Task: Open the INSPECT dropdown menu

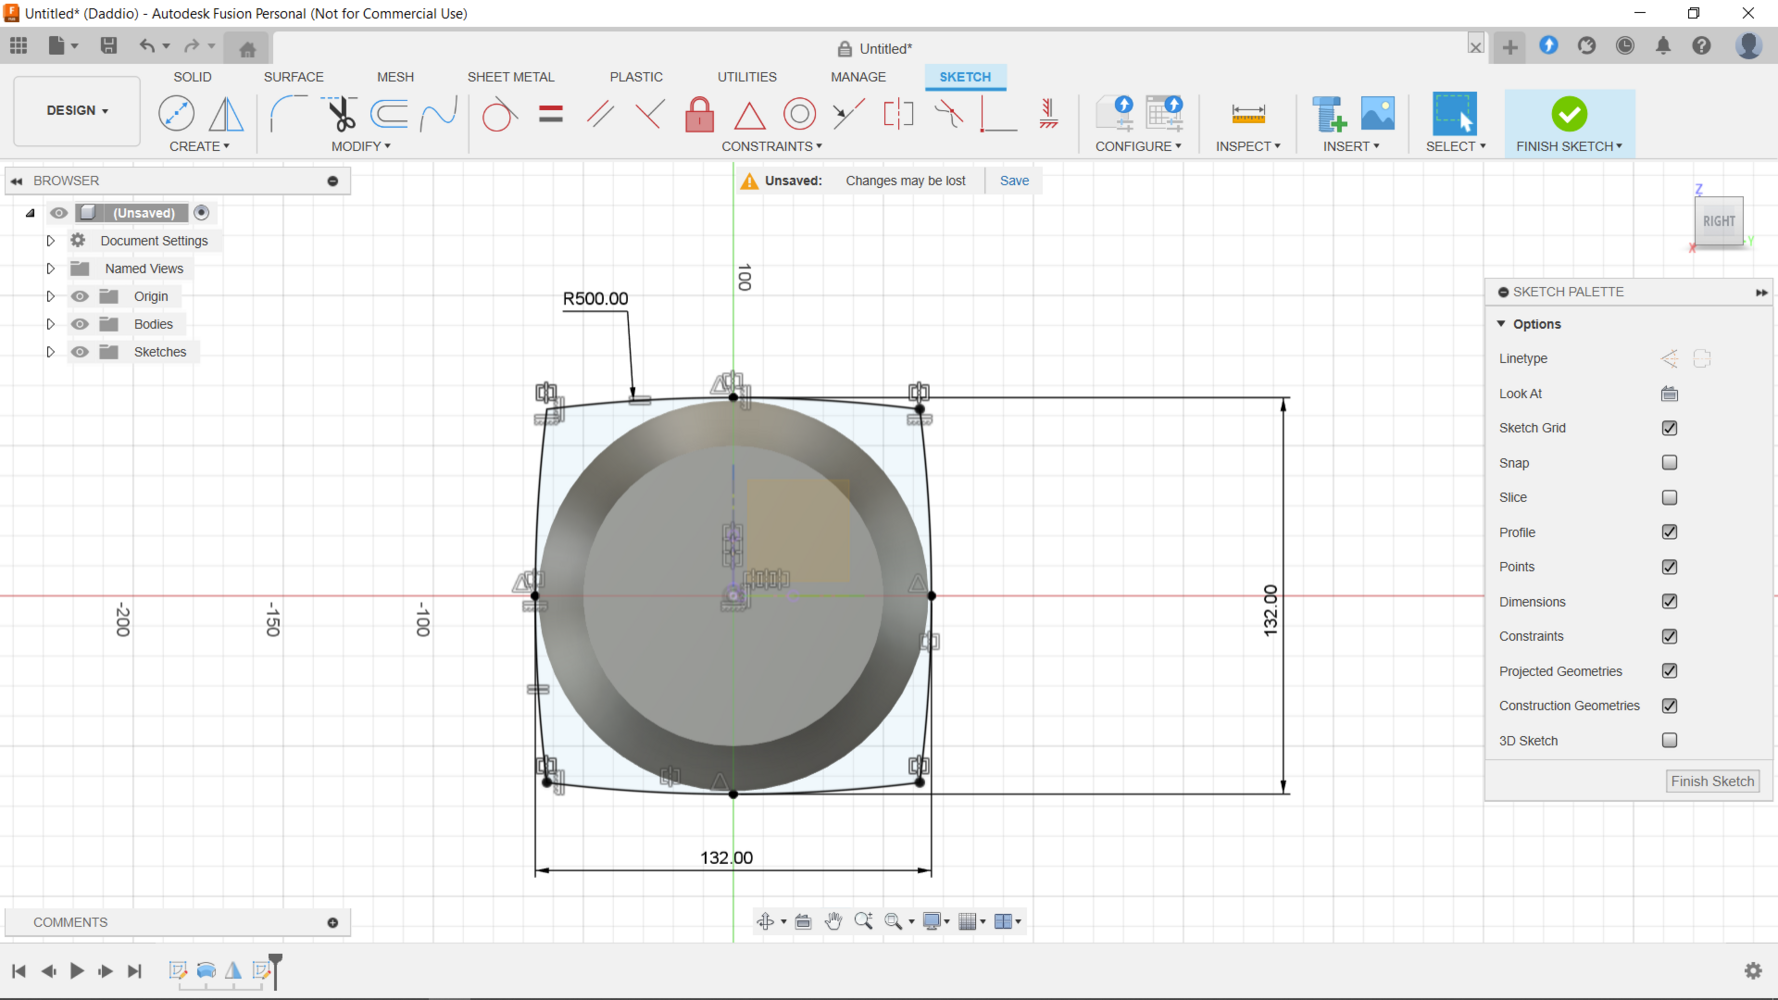Action: coord(1248,146)
